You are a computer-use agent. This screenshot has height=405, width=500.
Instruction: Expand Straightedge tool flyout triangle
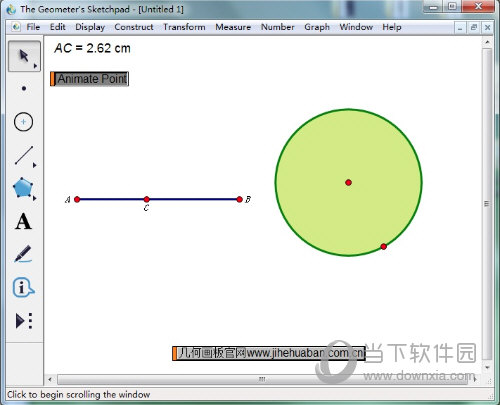(34, 165)
